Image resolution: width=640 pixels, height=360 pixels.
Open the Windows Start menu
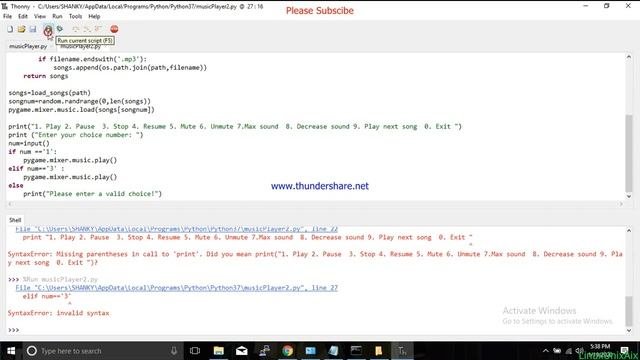11,351
